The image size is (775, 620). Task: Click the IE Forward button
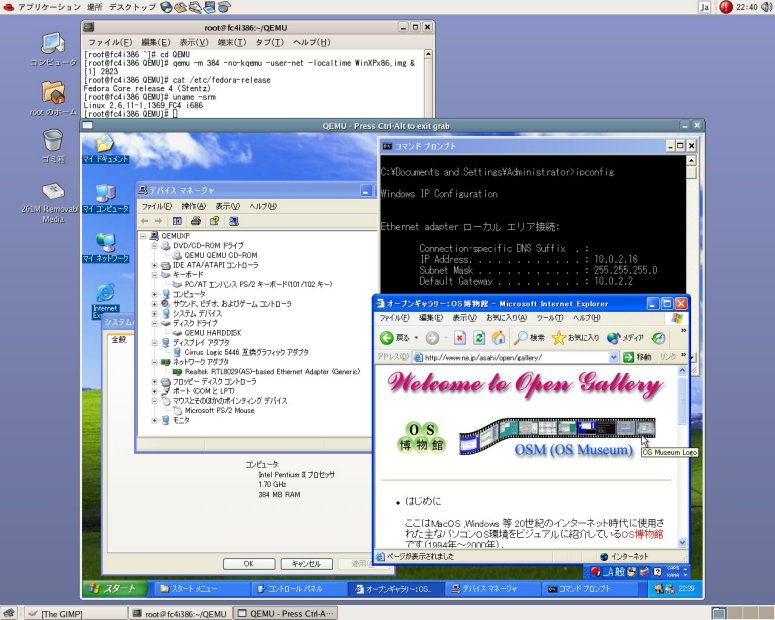click(x=432, y=338)
